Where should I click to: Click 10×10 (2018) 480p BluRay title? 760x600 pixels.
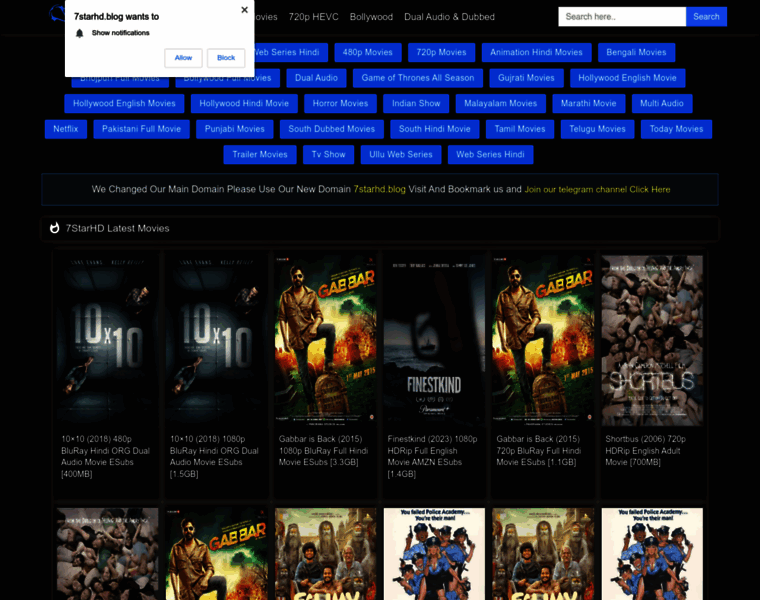pyautogui.click(x=106, y=457)
